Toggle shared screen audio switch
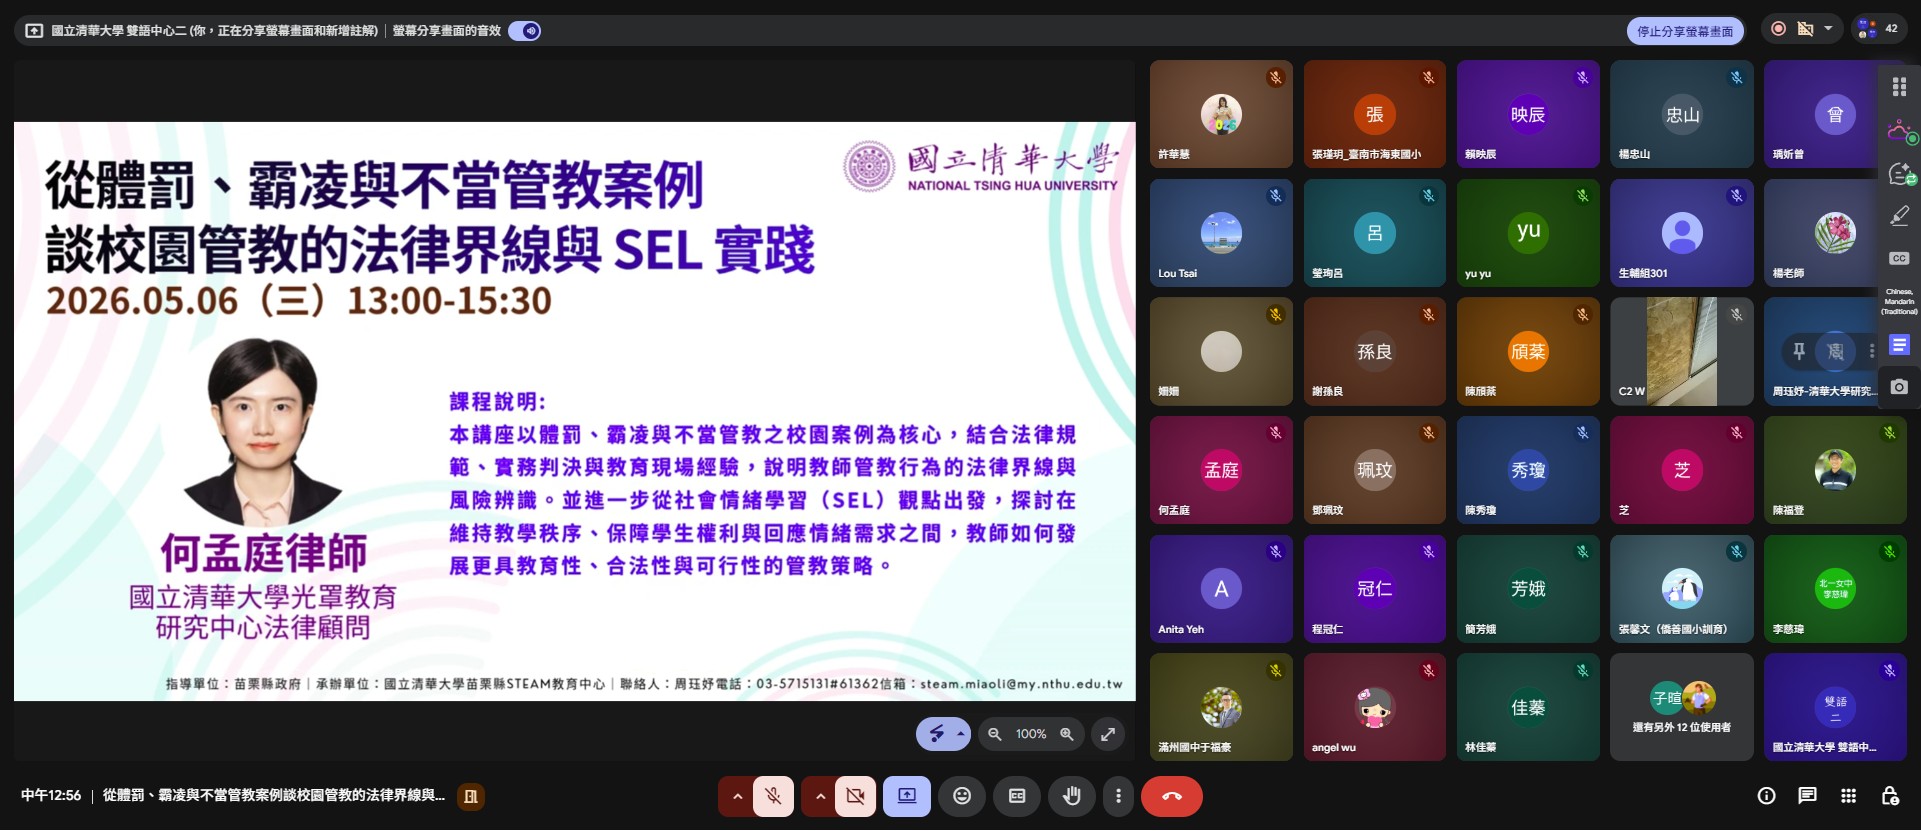The image size is (1921, 831). pos(525,31)
